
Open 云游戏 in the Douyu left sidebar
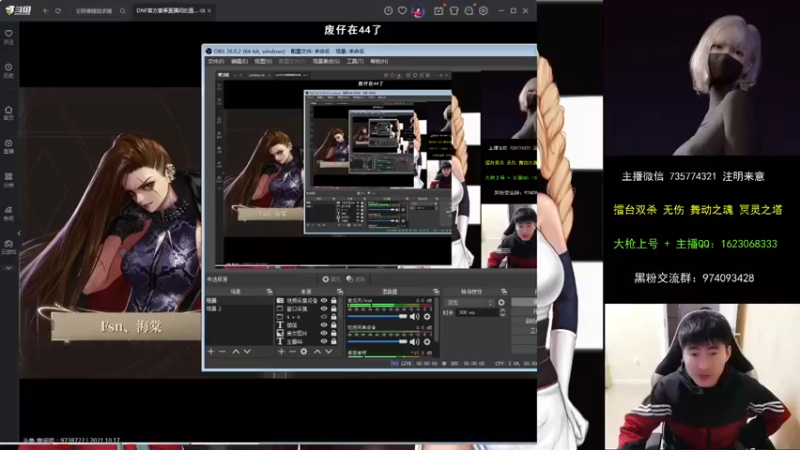(9, 247)
